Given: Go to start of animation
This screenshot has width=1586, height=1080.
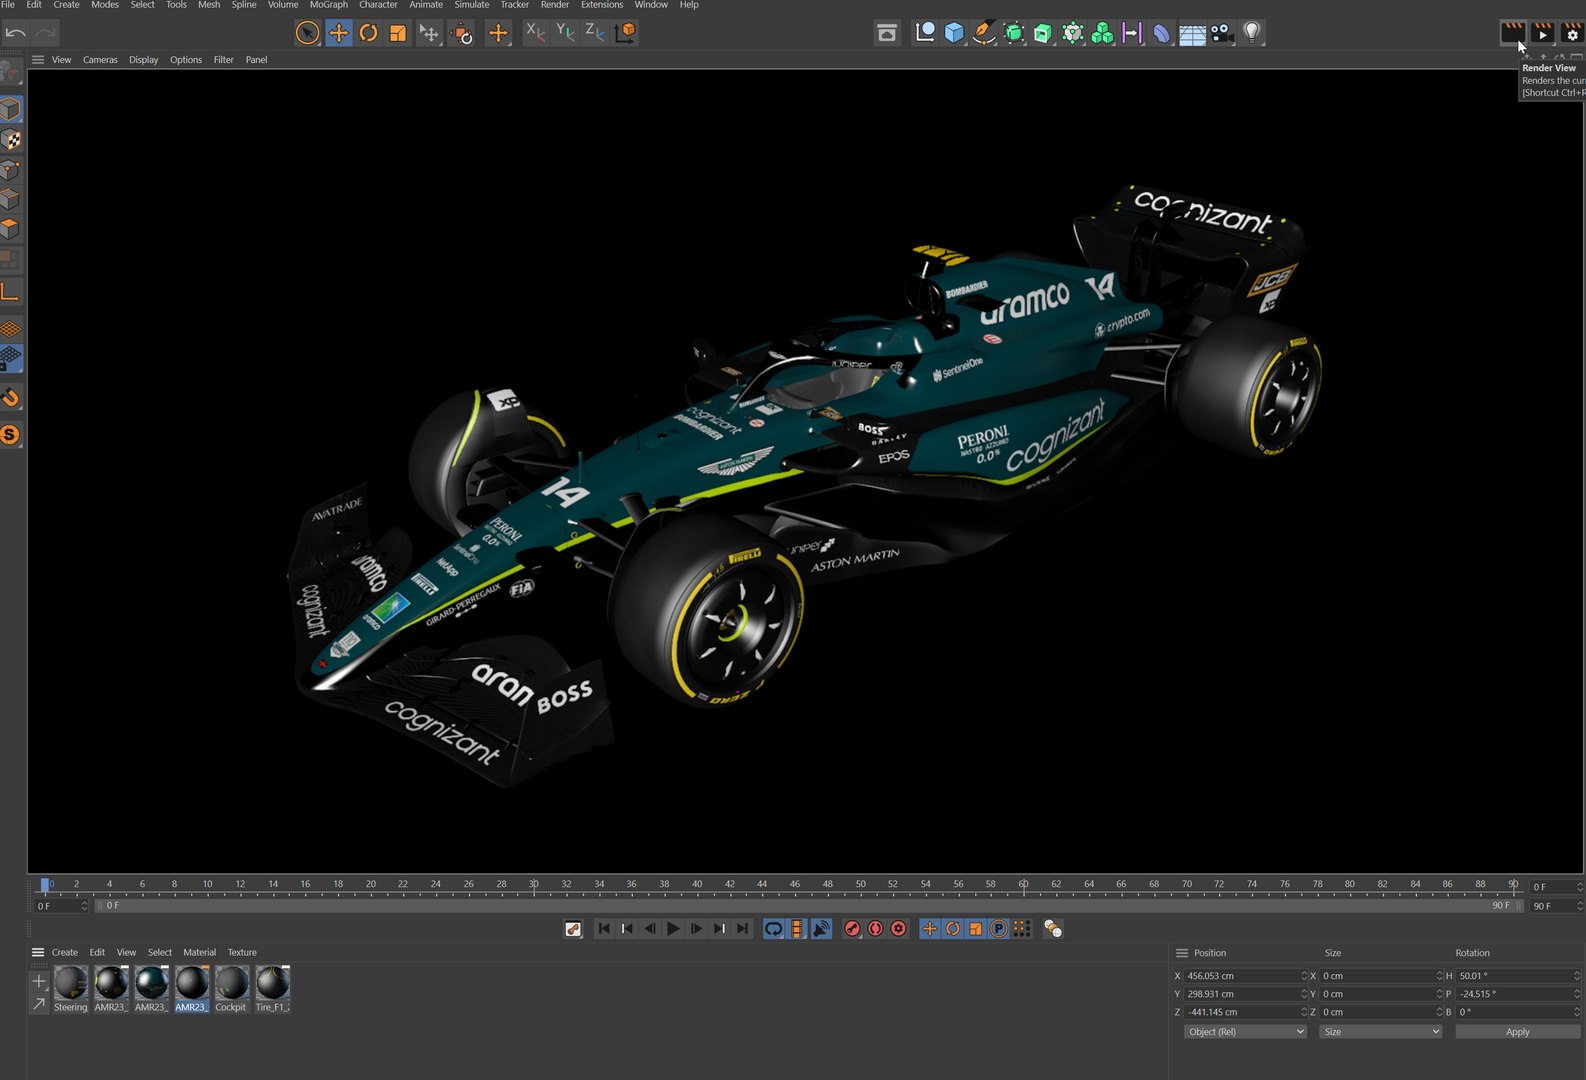Looking at the screenshot, I should click(604, 929).
